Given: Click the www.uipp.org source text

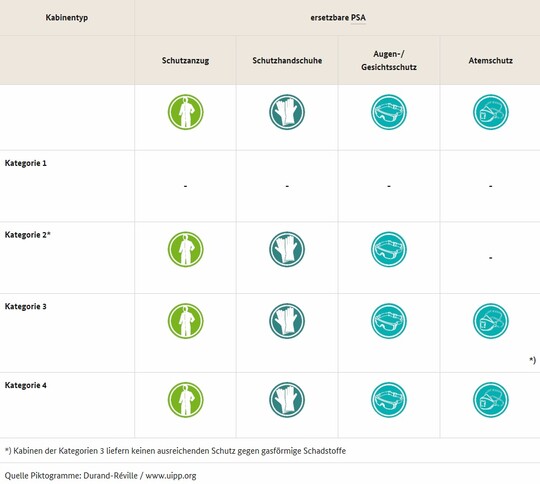Looking at the screenshot, I should point(171,476).
